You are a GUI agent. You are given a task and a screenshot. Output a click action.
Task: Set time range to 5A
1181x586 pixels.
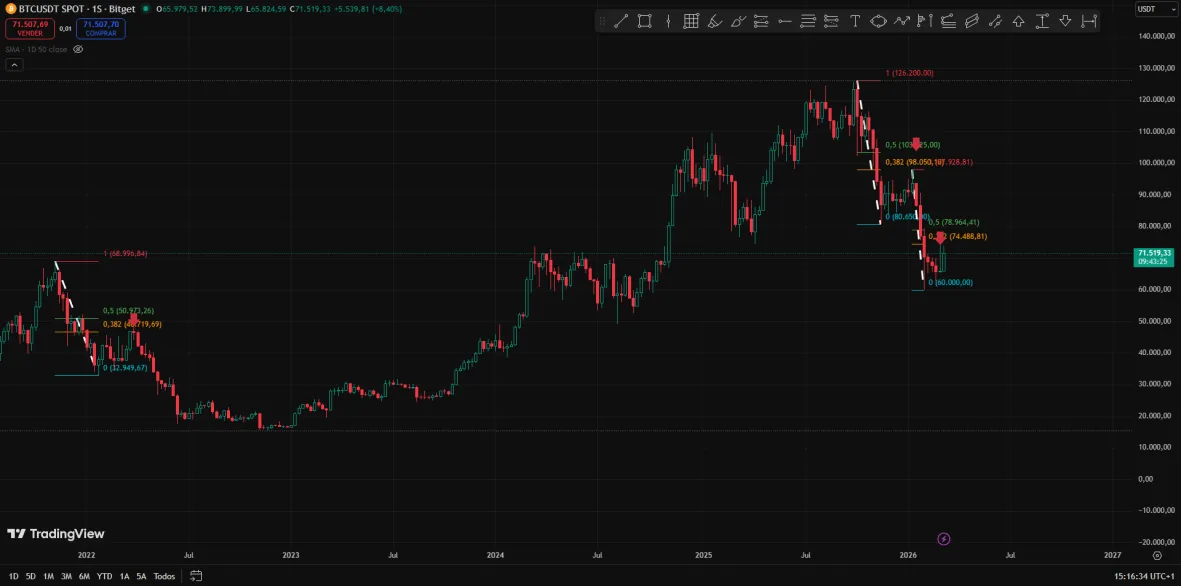(141, 576)
